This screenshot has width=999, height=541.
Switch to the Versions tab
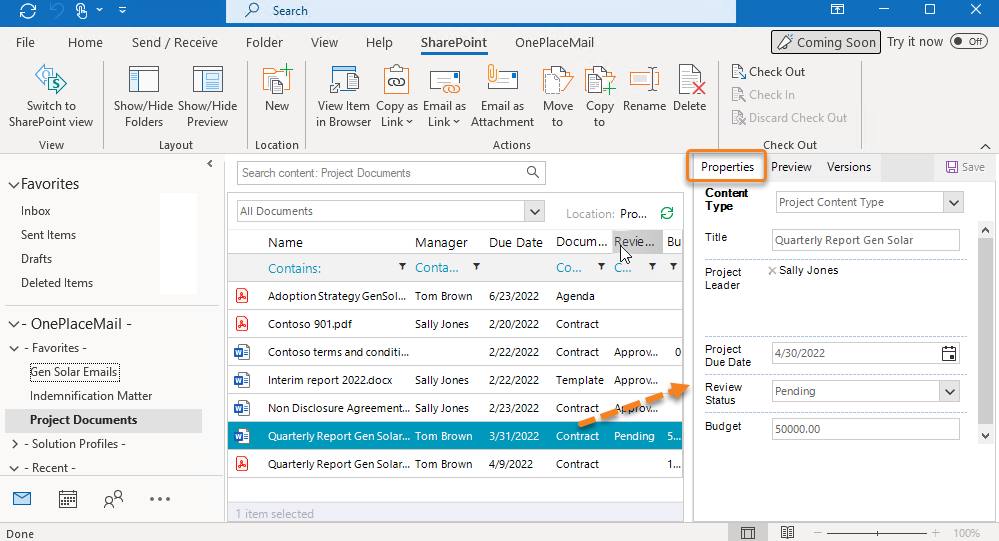point(849,167)
